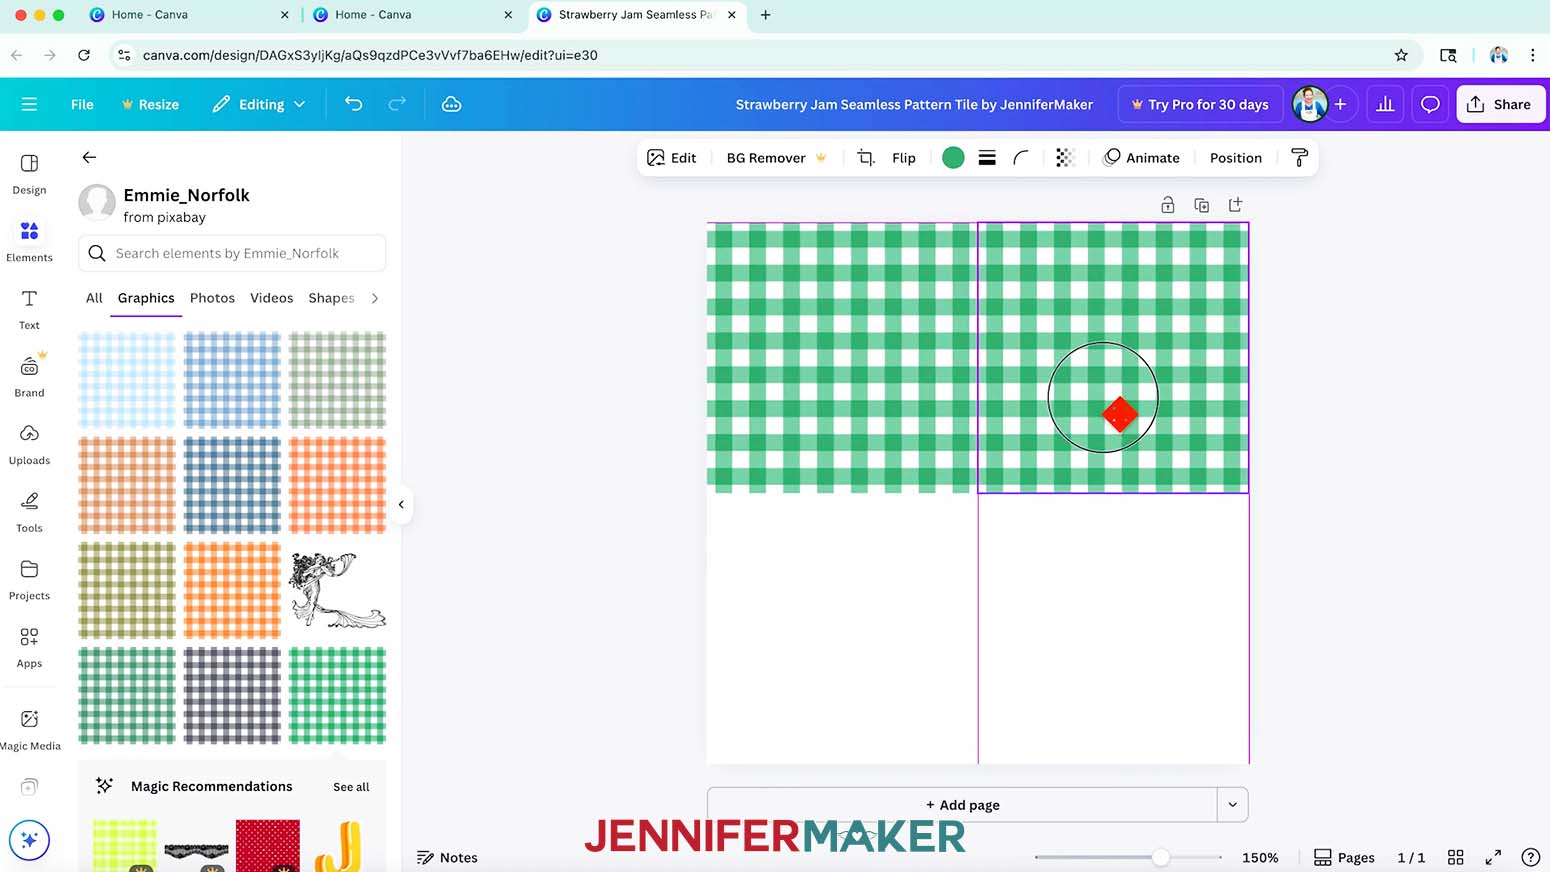Open the green color swatch picker
This screenshot has width=1550, height=872.
tap(953, 158)
